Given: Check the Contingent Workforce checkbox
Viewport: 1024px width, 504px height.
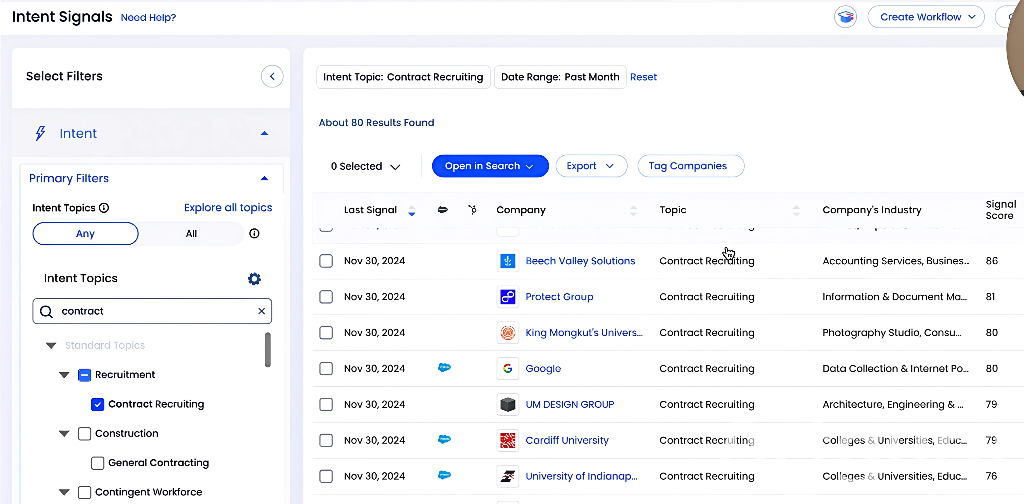Looking at the screenshot, I should [84, 493].
